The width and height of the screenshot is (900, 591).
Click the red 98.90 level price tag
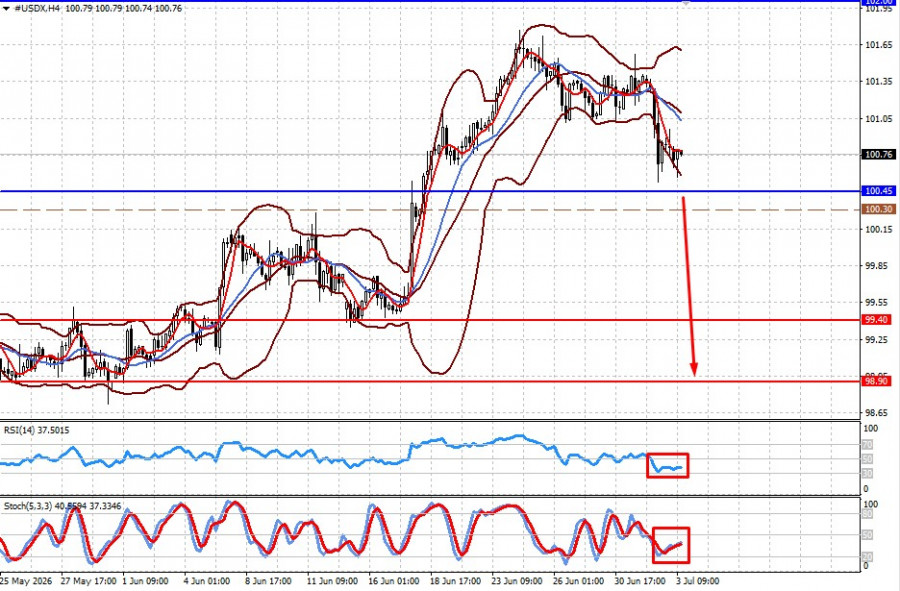click(x=876, y=381)
